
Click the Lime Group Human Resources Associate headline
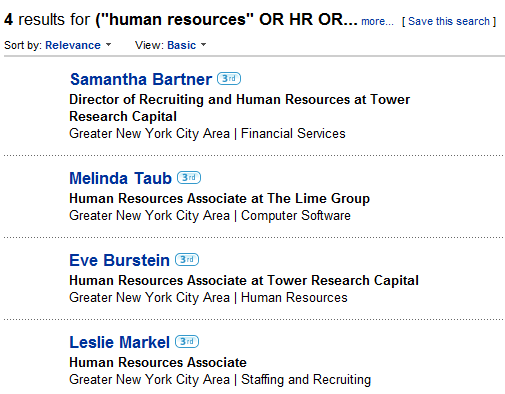click(219, 198)
